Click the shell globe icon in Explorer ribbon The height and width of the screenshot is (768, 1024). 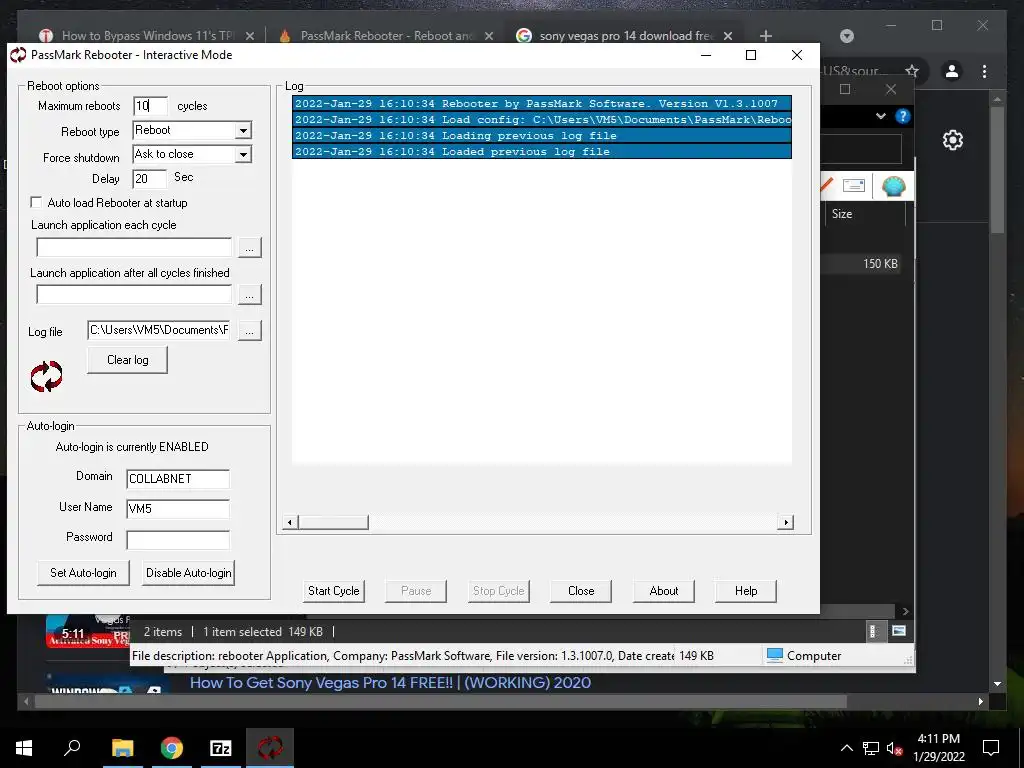coord(893,186)
